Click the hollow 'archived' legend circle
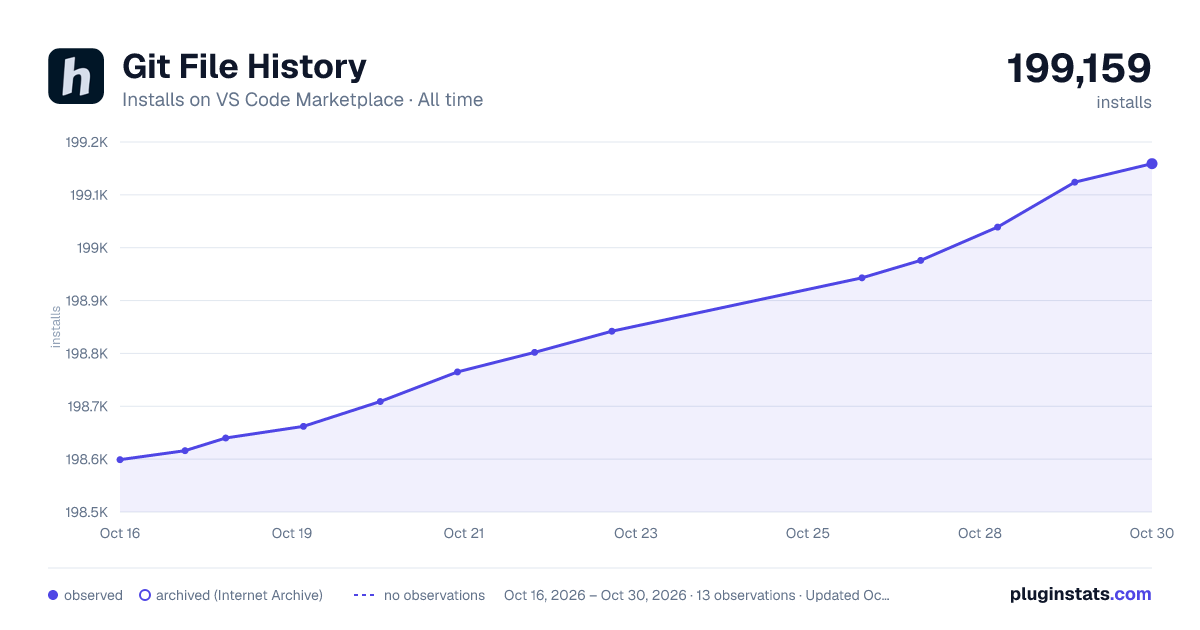The width and height of the screenshot is (1200, 630). coord(145,595)
